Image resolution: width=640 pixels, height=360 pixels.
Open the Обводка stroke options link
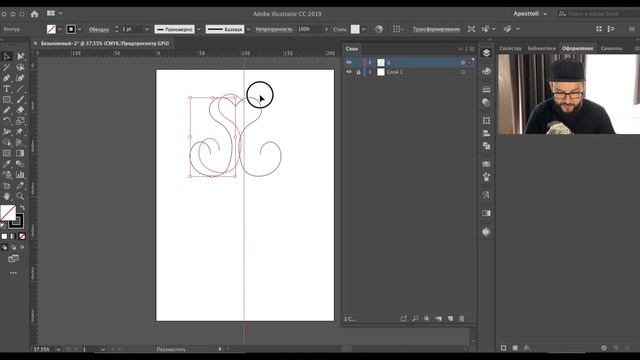coord(98,29)
